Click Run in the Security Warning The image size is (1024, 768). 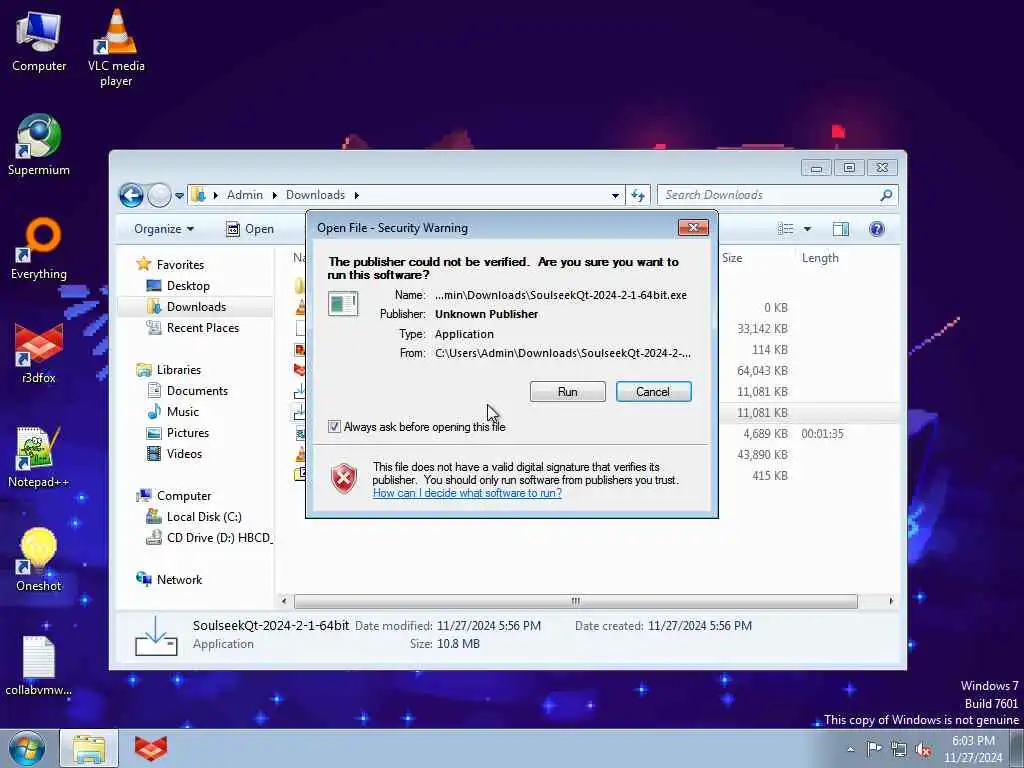tap(568, 392)
